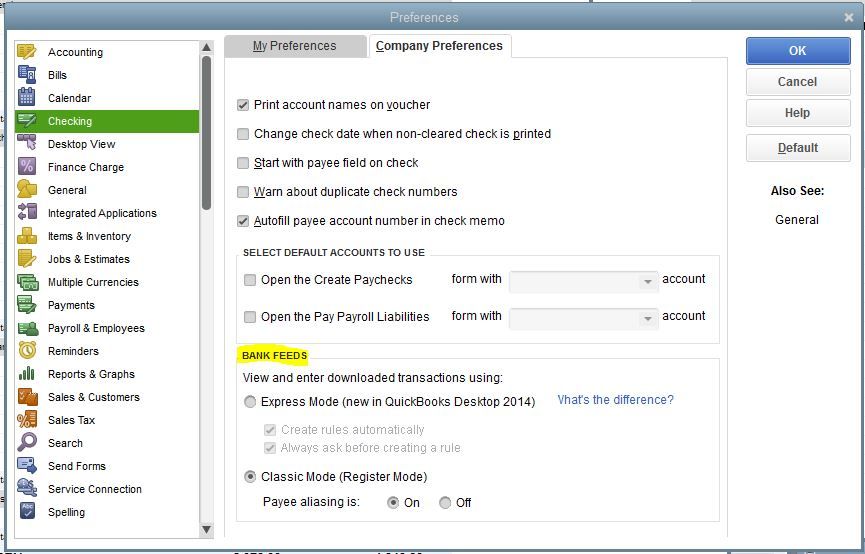Click the Reminders clock icon
The image size is (865, 554).
27,351
